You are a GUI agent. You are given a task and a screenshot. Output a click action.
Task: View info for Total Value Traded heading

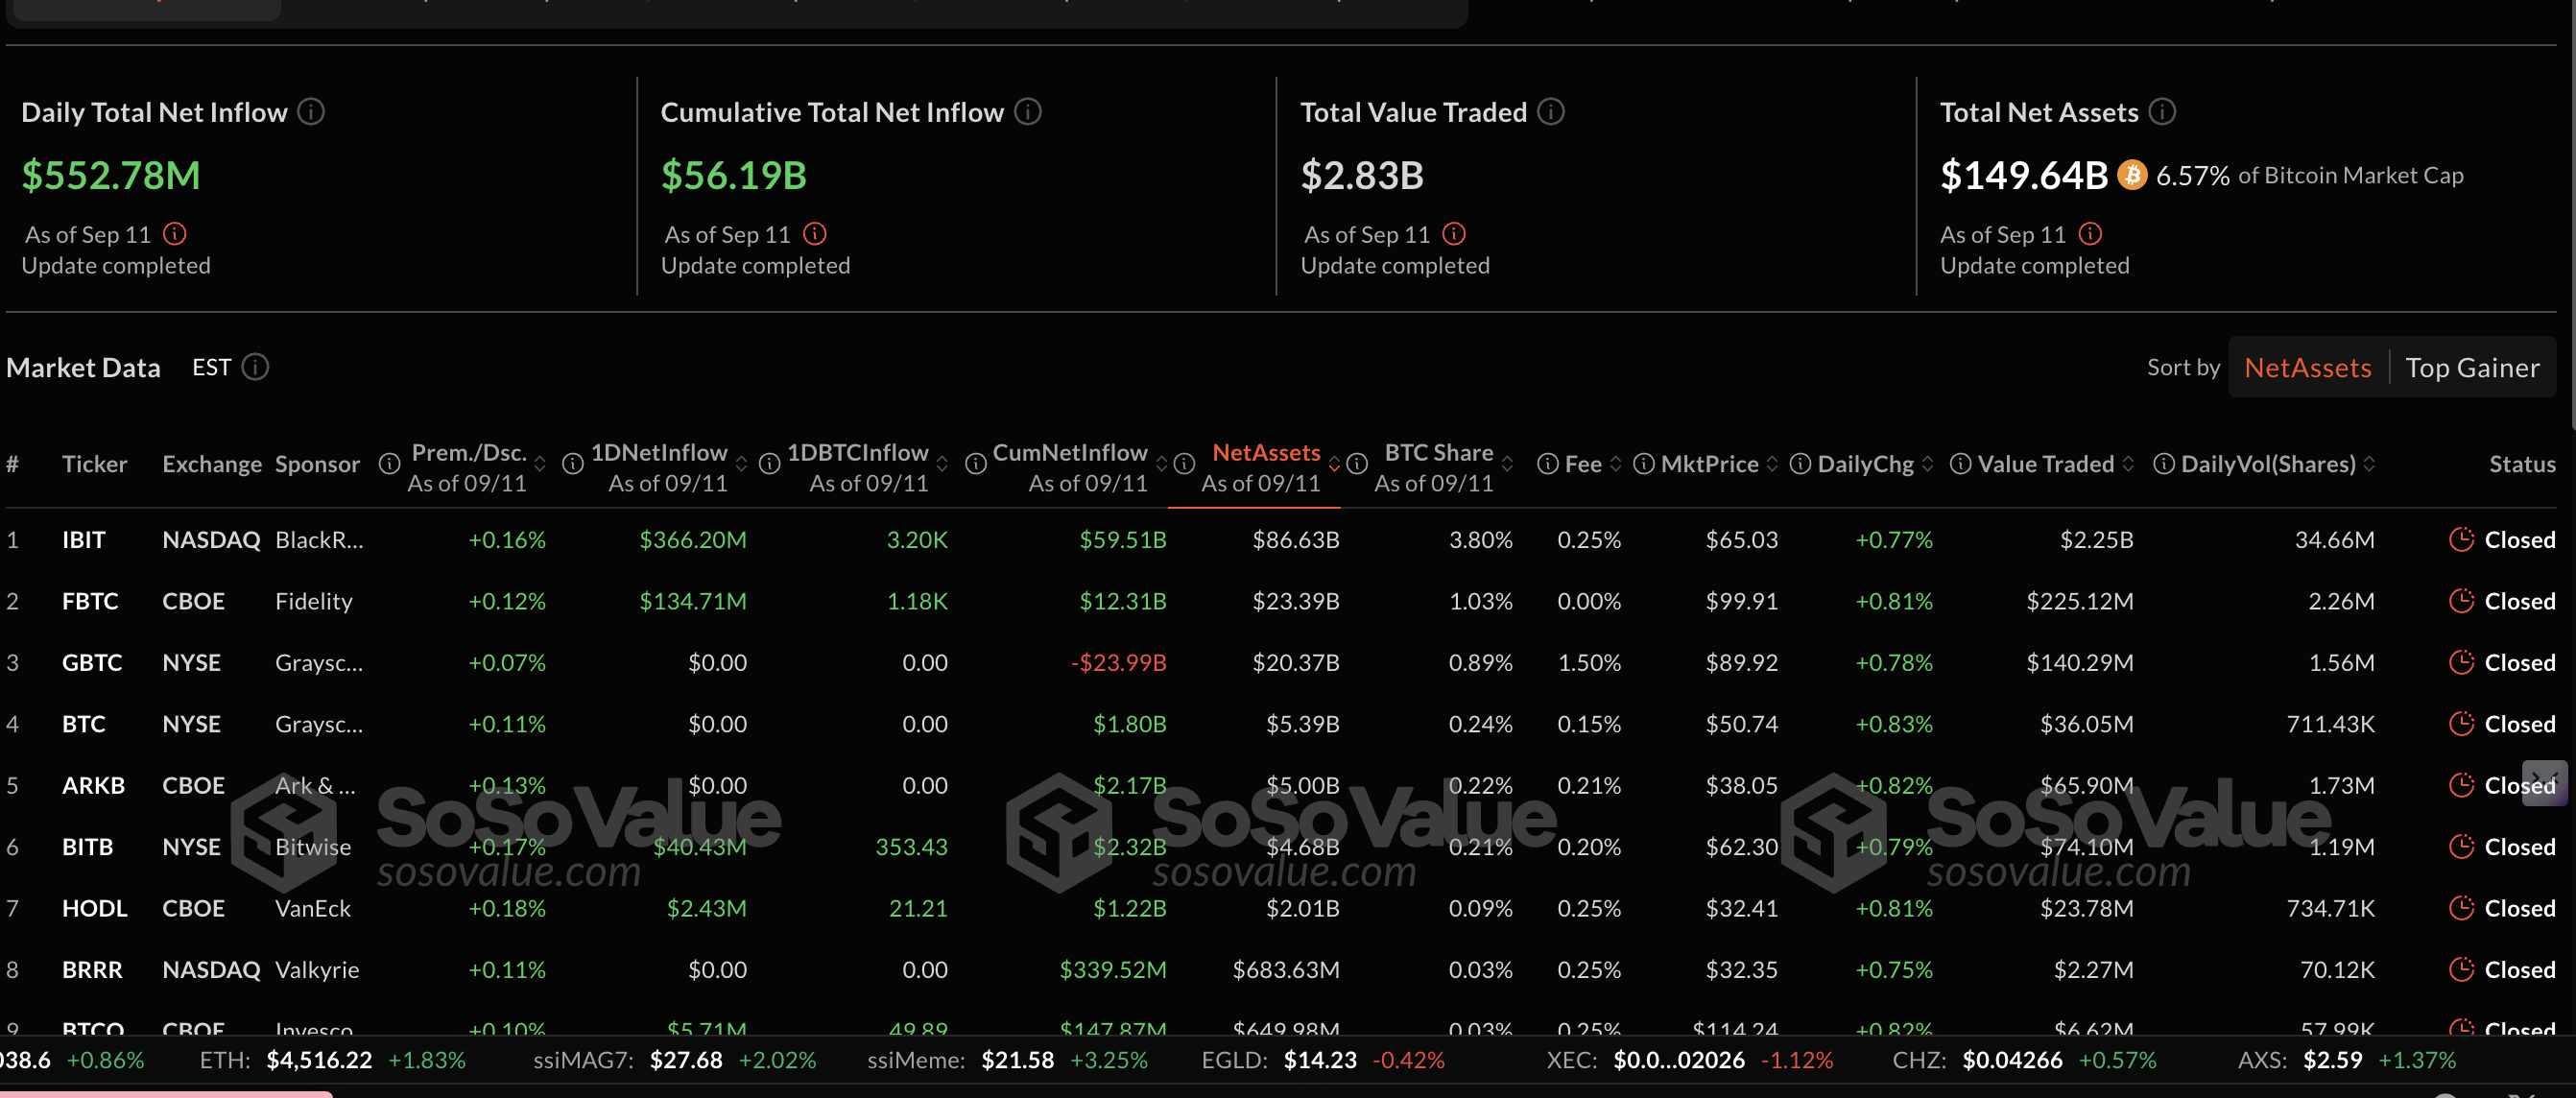pyautogui.click(x=1551, y=112)
